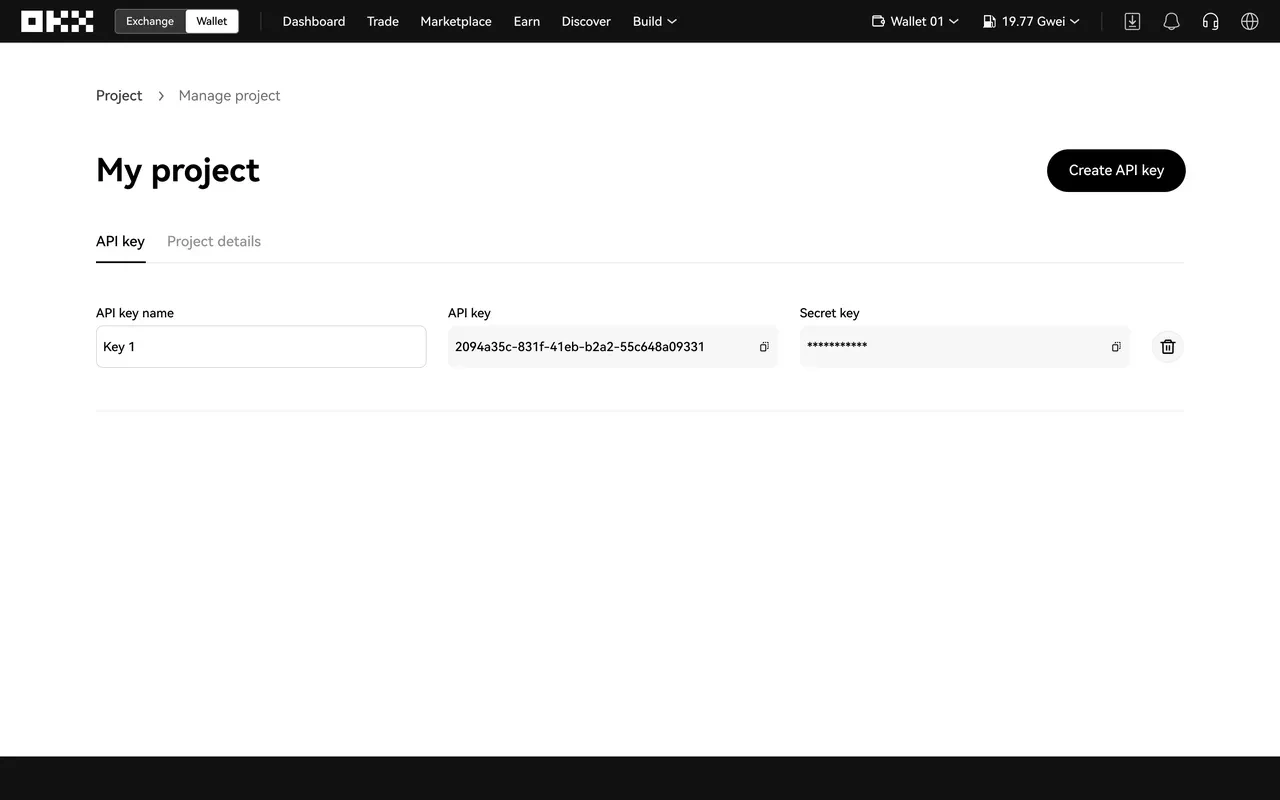Select the API key tab
1280x800 pixels.
[x=120, y=241]
